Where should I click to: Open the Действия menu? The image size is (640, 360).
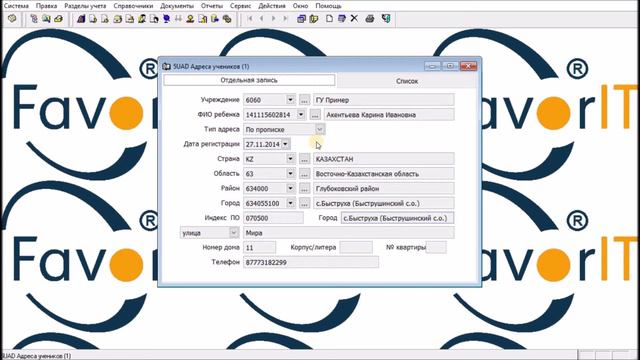click(x=272, y=6)
